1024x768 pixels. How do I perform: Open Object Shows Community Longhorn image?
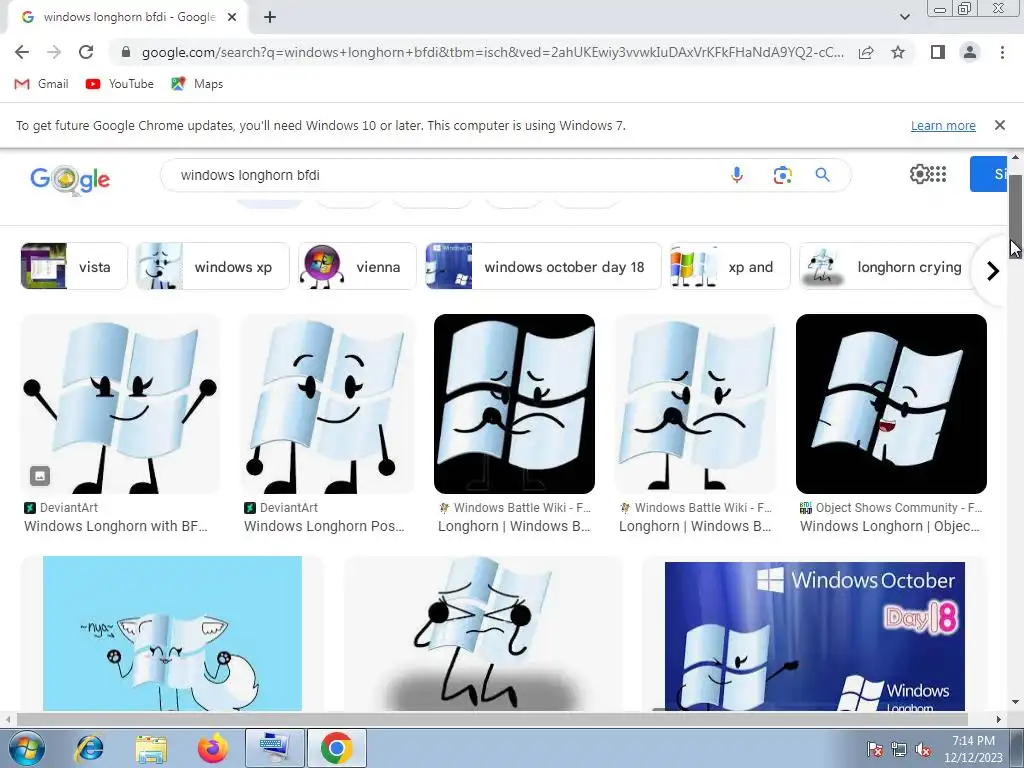[891, 404]
